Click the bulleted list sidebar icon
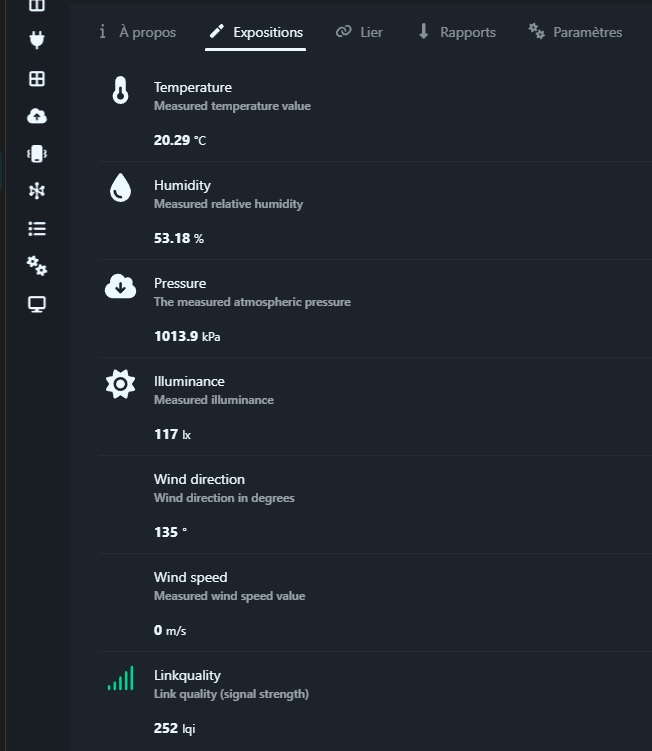Viewport: 652px width, 751px height. pos(37,228)
